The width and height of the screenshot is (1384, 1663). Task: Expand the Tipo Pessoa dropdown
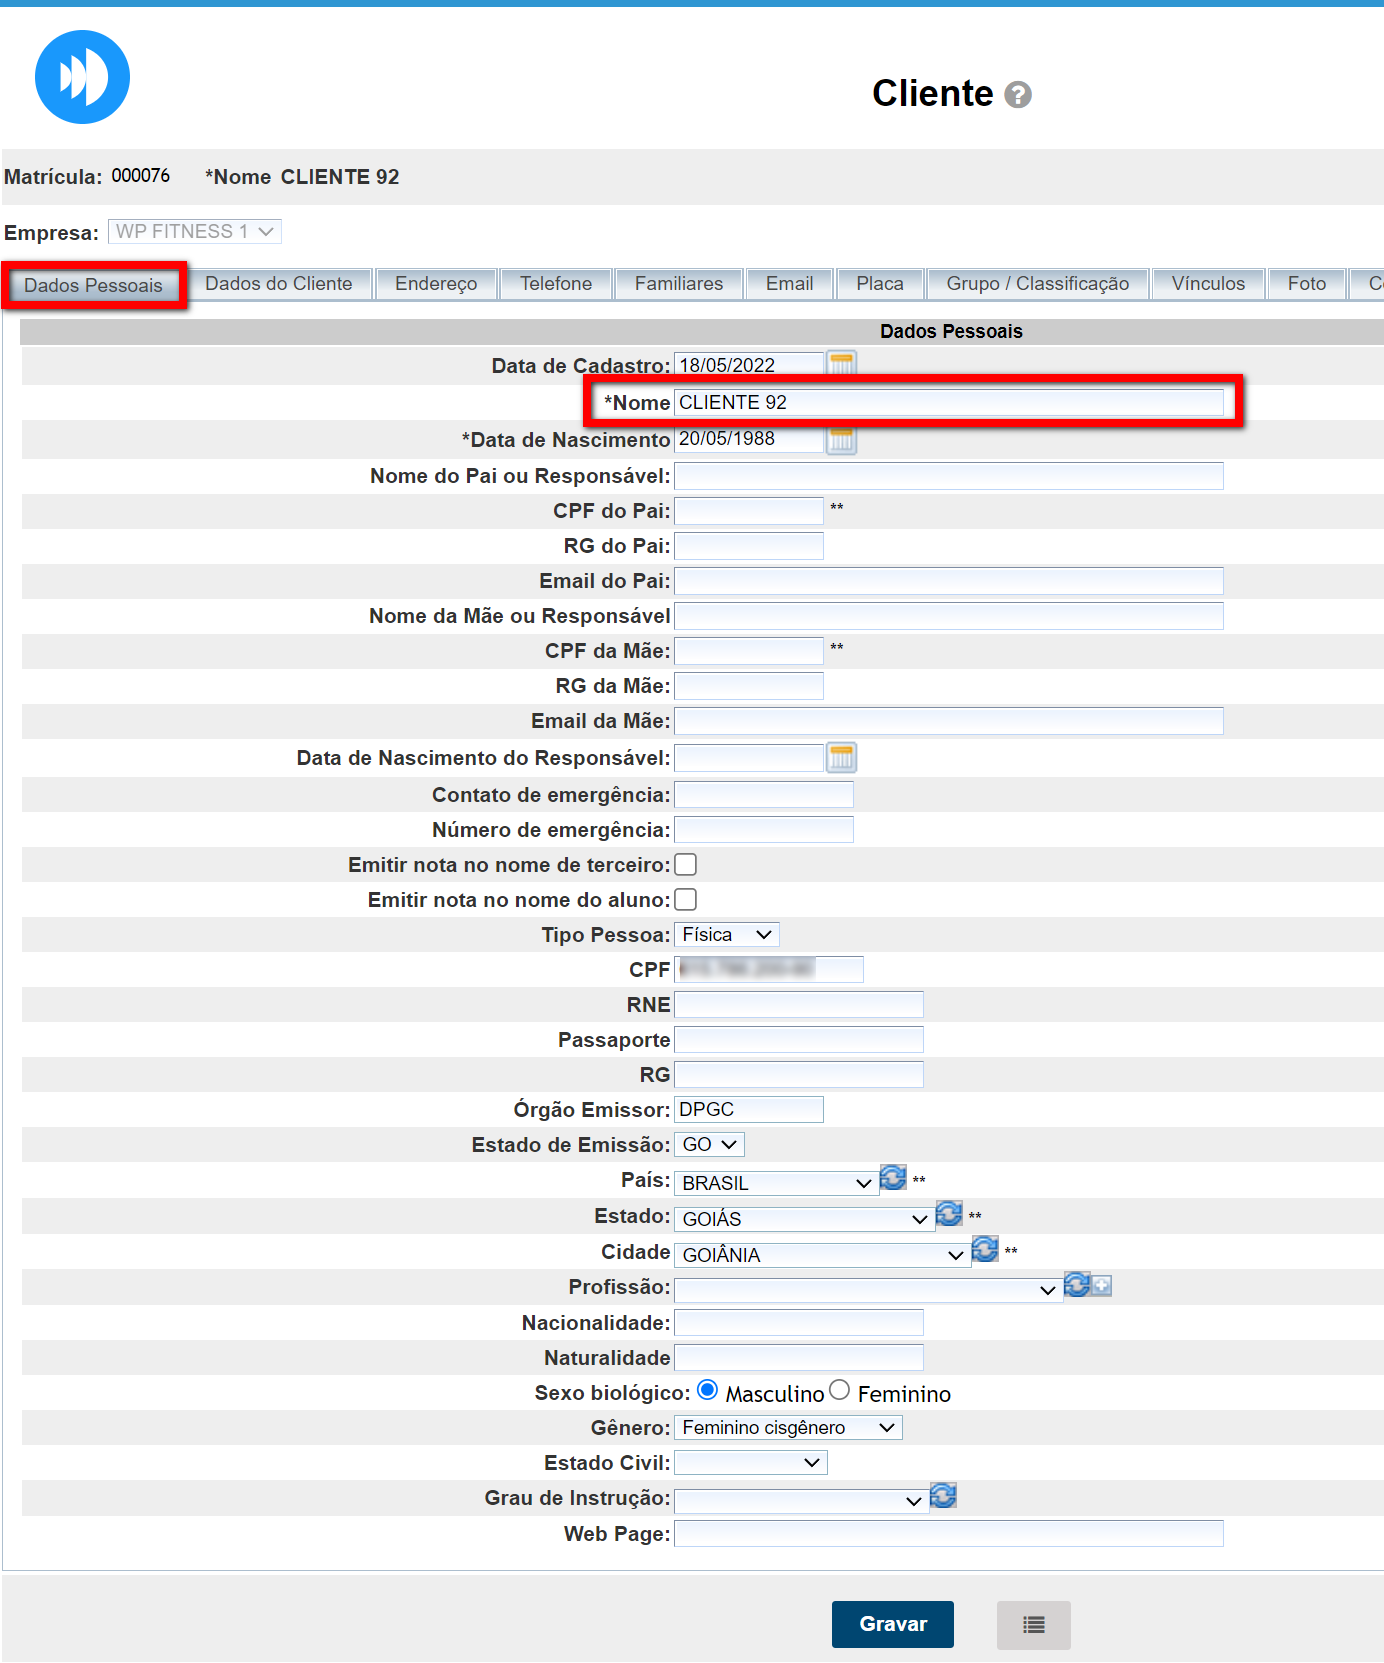(726, 935)
